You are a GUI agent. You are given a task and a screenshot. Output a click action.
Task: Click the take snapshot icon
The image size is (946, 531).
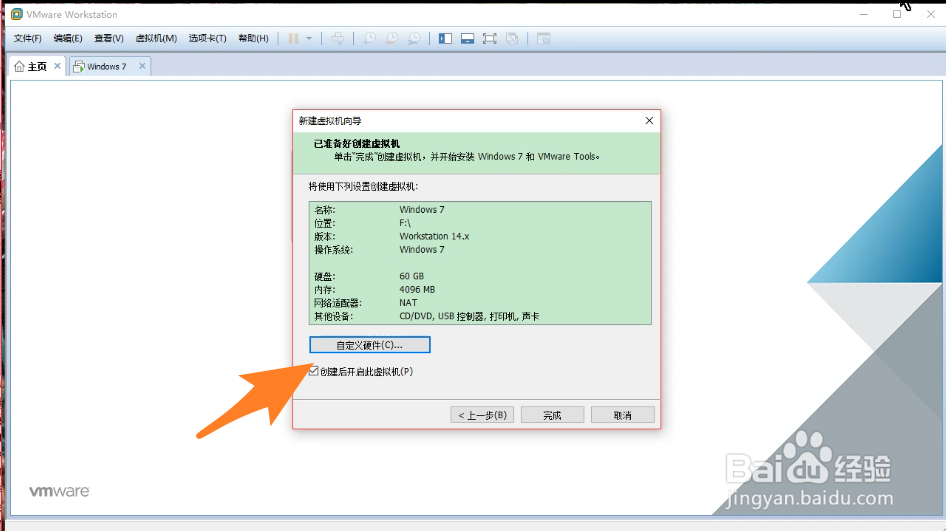[369, 39]
